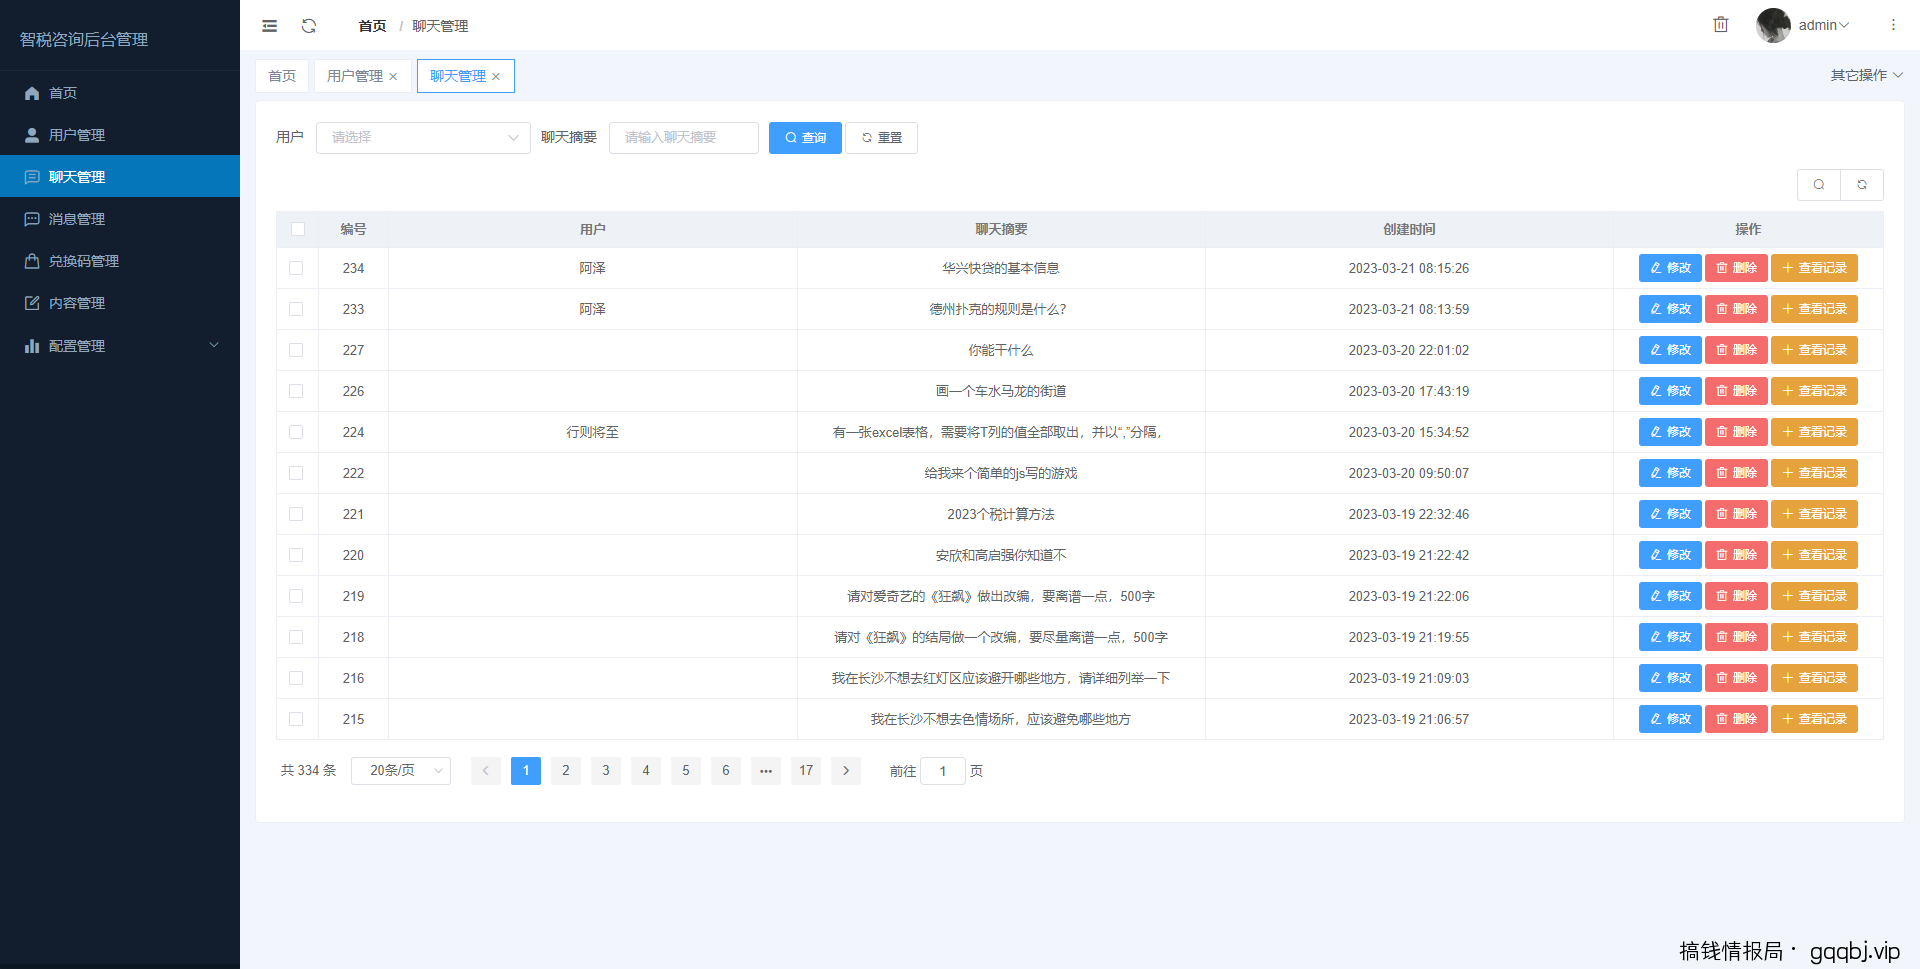Screen dimensions: 1920x969
Task: Open the 用户 selection dropdown
Action: [x=422, y=137]
